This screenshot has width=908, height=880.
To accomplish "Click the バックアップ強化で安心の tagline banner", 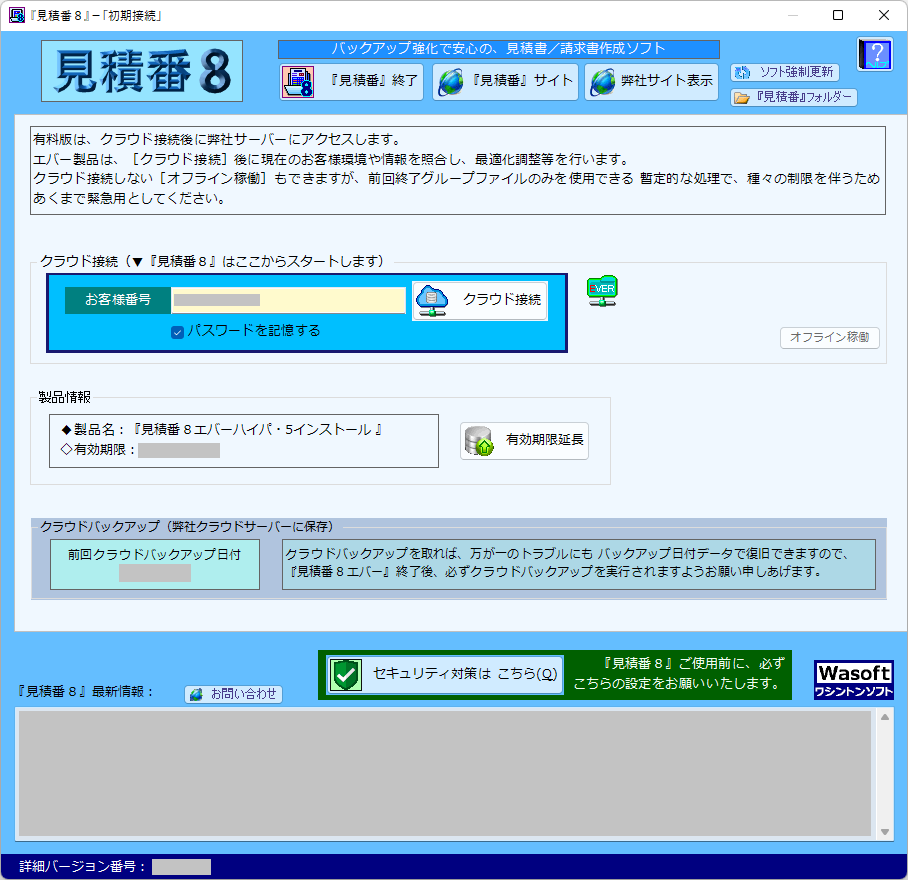I will pyautogui.click(x=499, y=49).
